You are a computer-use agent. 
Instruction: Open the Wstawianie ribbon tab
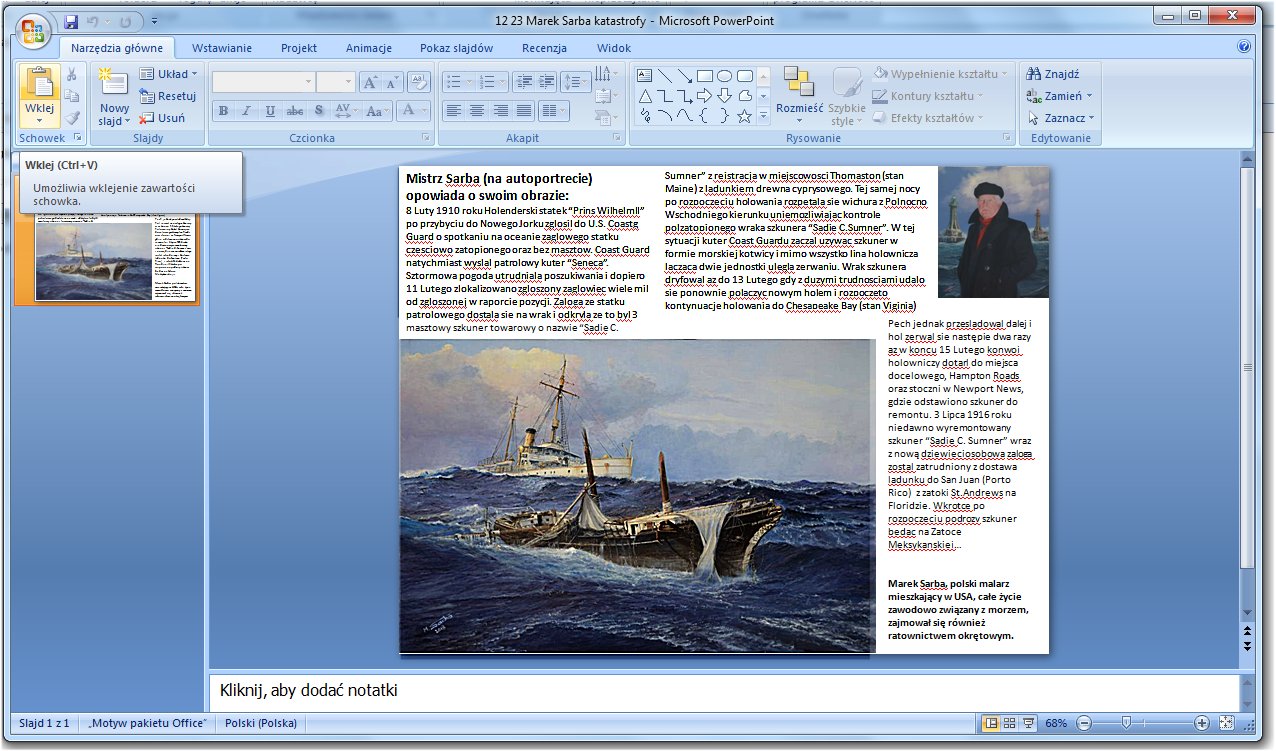pyautogui.click(x=222, y=48)
